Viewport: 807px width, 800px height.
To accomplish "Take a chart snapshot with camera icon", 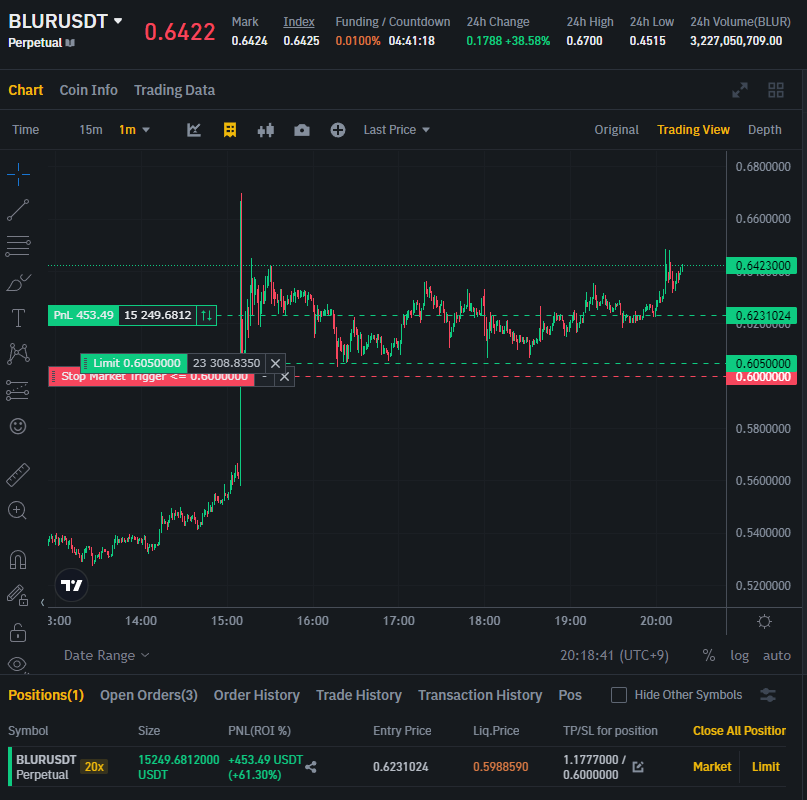I will (302, 130).
